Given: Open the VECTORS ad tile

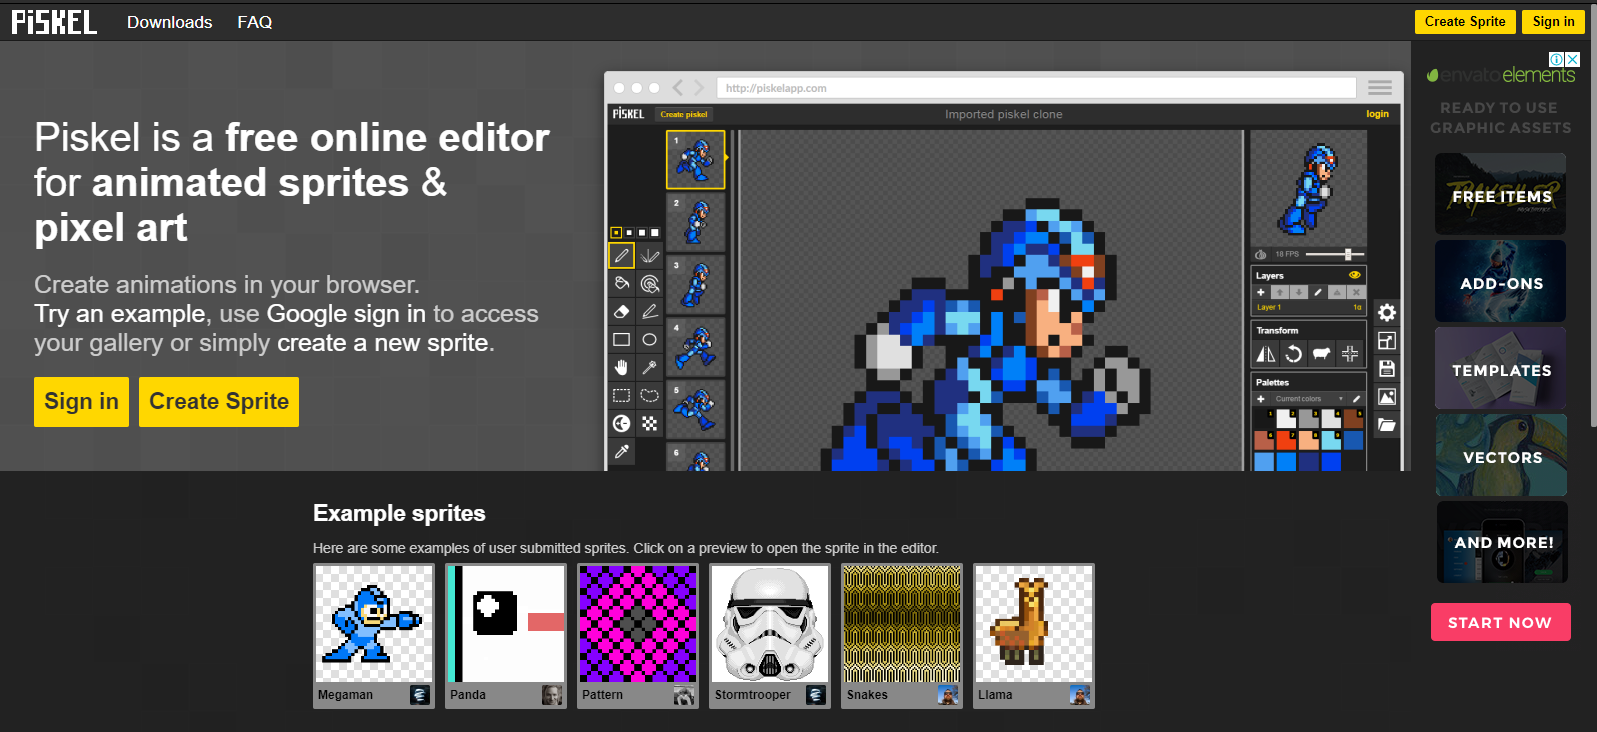Looking at the screenshot, I should pos(1501,455).
